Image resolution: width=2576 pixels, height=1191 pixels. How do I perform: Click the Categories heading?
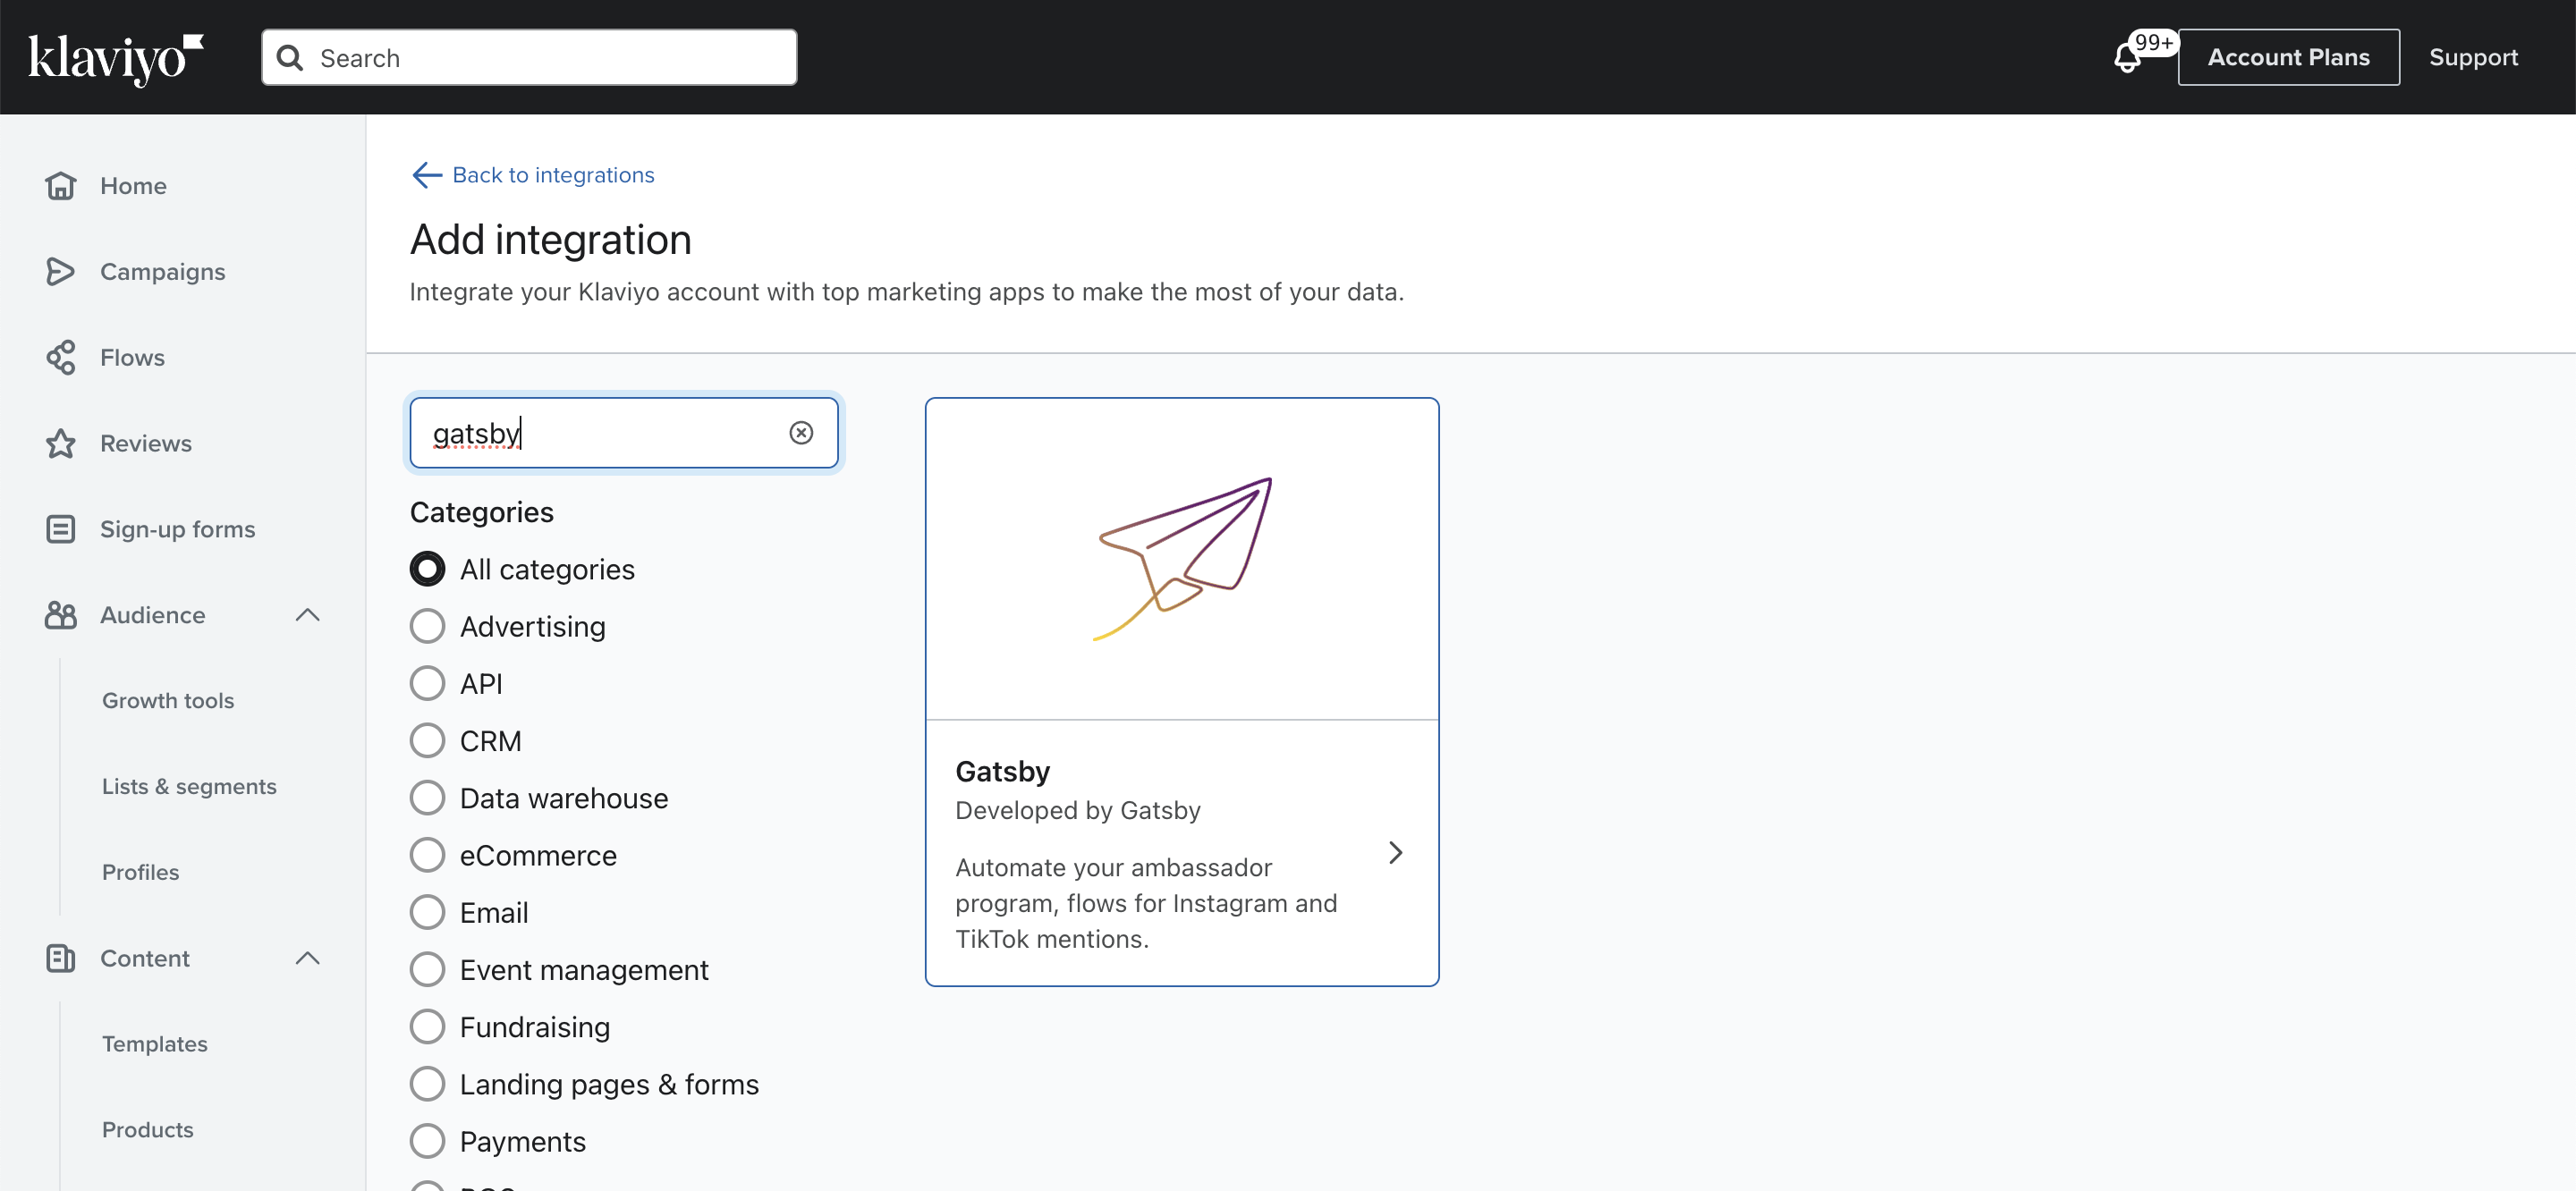482,513
